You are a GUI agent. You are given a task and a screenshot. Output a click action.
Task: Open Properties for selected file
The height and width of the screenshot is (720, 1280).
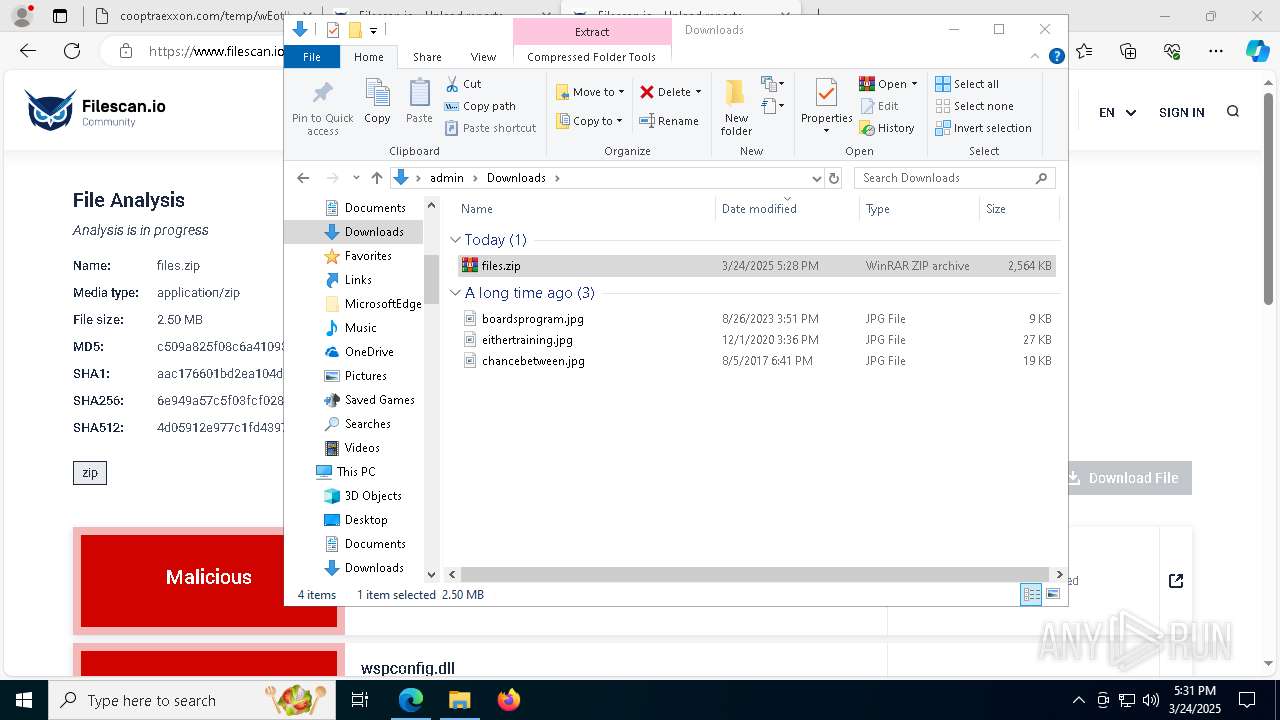click(826, 105)
